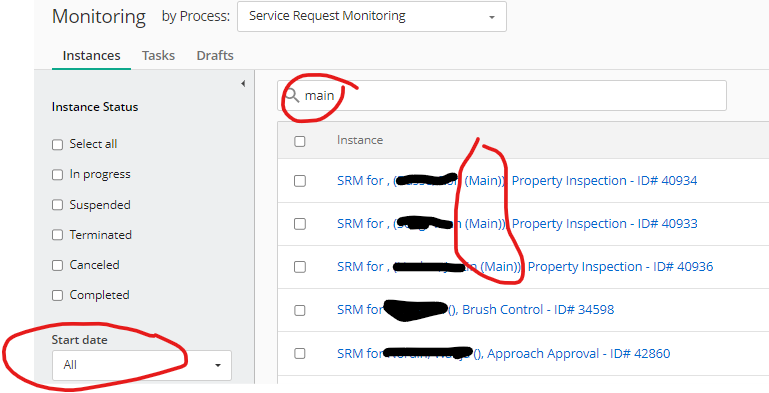This screenshot has height=393, width=769.
Task: Tick the checkbox for ID# 34598
Action: [x=300, y=311]
